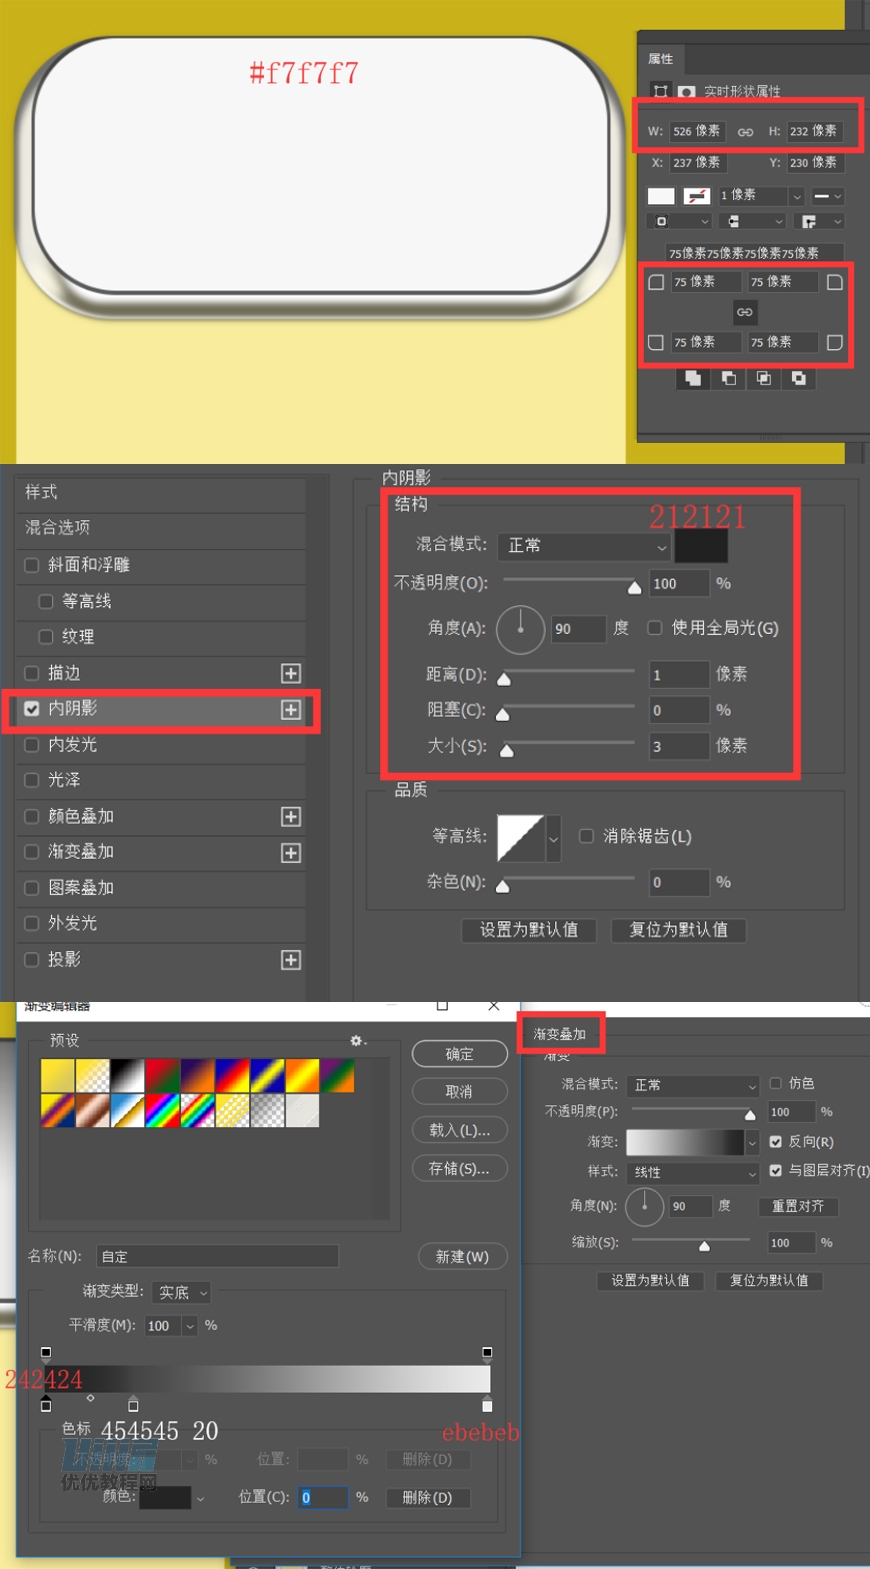
Task: Click the bottom-left corner radius icon
Action: pyautogui.click(x=656, y=342)
